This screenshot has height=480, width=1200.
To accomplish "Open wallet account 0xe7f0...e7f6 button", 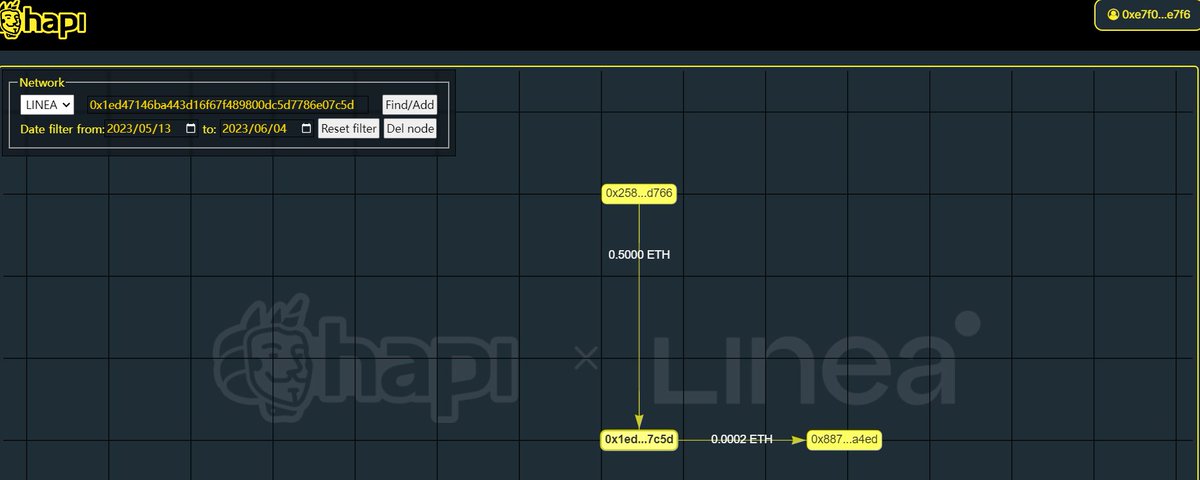I will click(1148, 14).
